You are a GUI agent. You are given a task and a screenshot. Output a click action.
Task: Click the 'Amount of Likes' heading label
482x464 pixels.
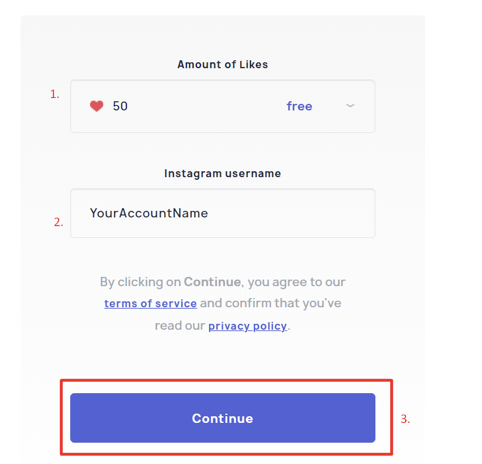pyautogui.click(x=223, y=64)
